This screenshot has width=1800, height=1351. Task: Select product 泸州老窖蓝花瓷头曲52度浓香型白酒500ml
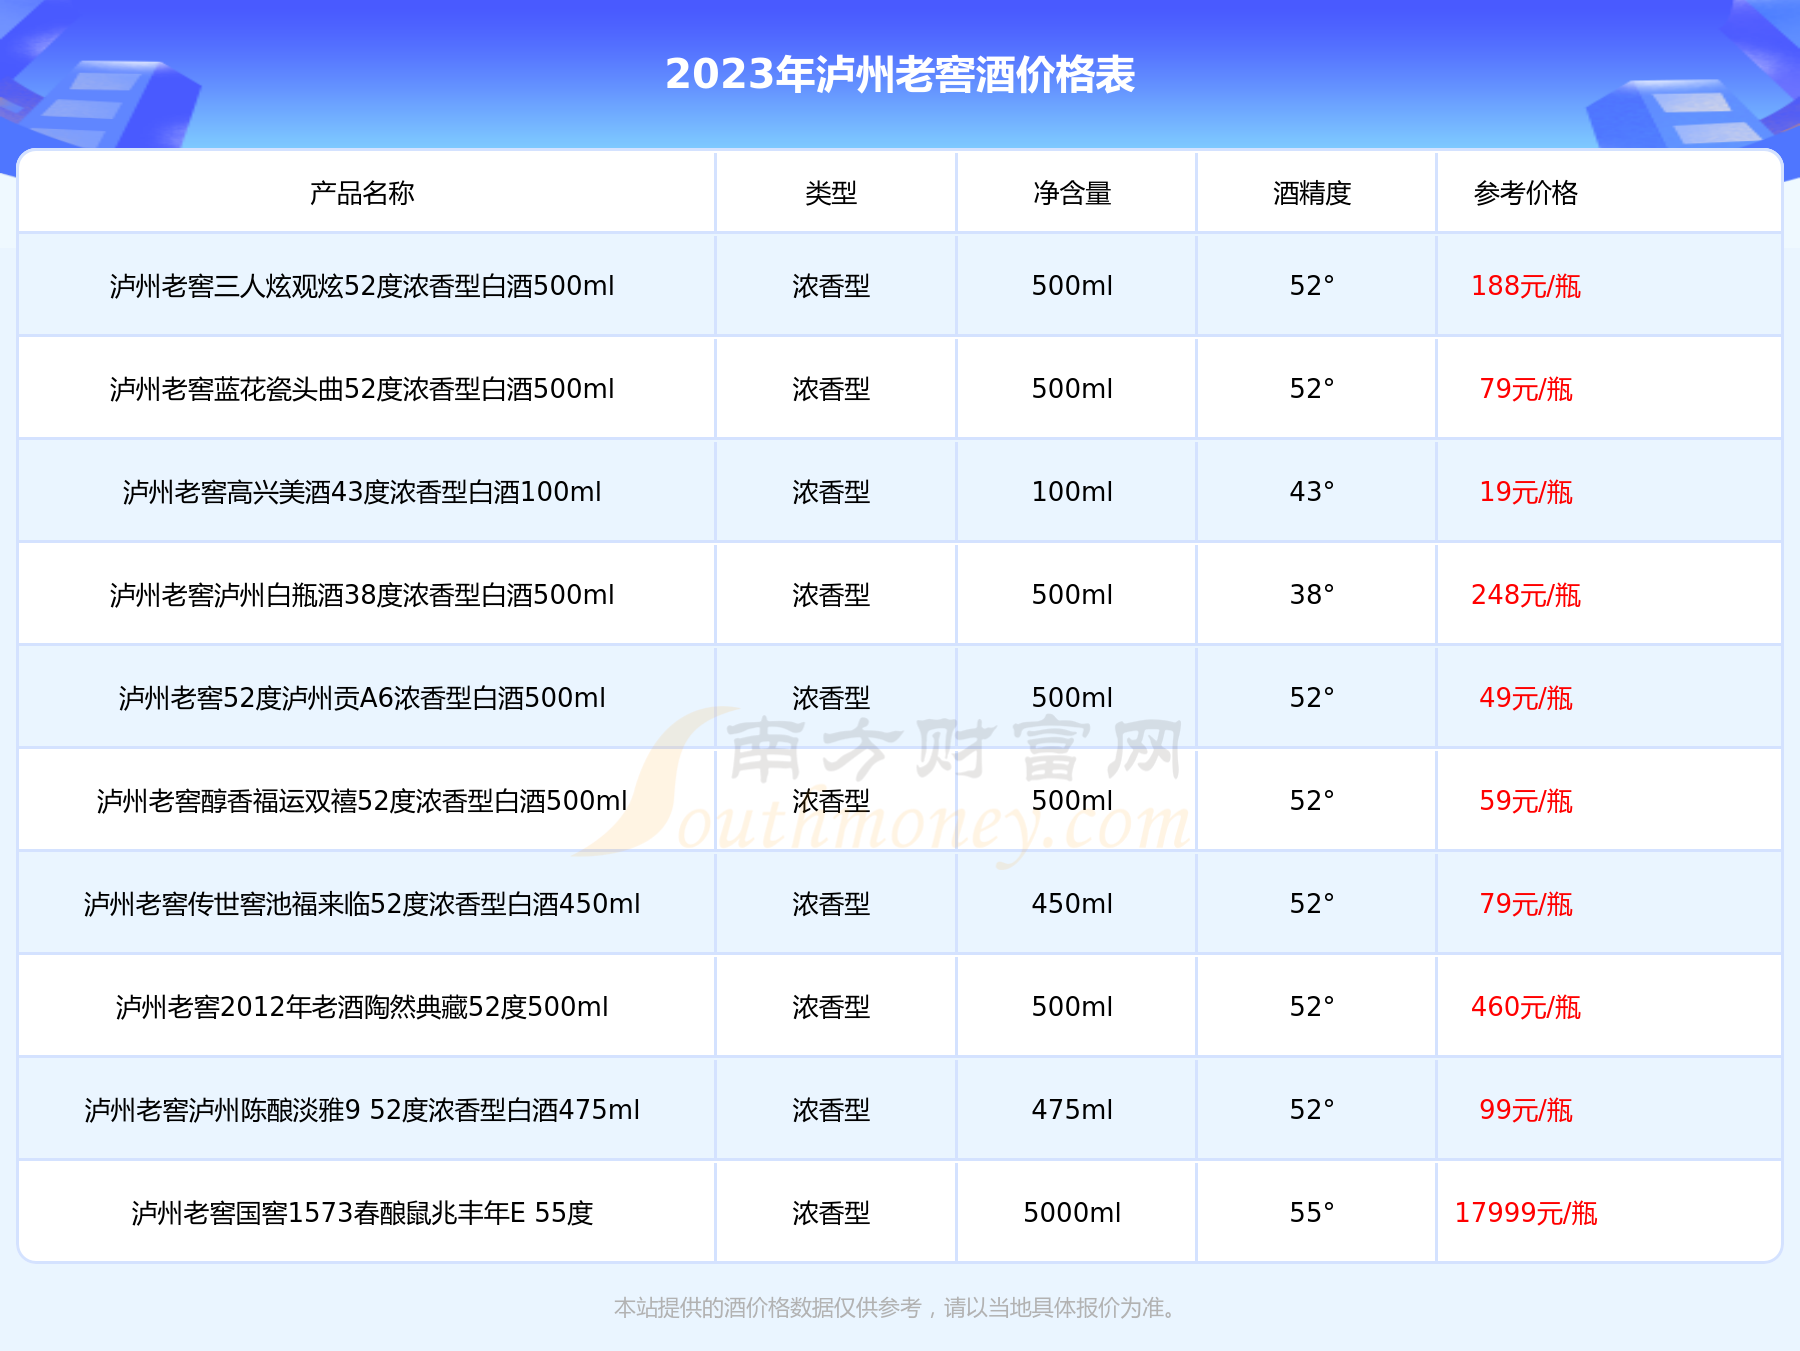[x=362, y=389]
